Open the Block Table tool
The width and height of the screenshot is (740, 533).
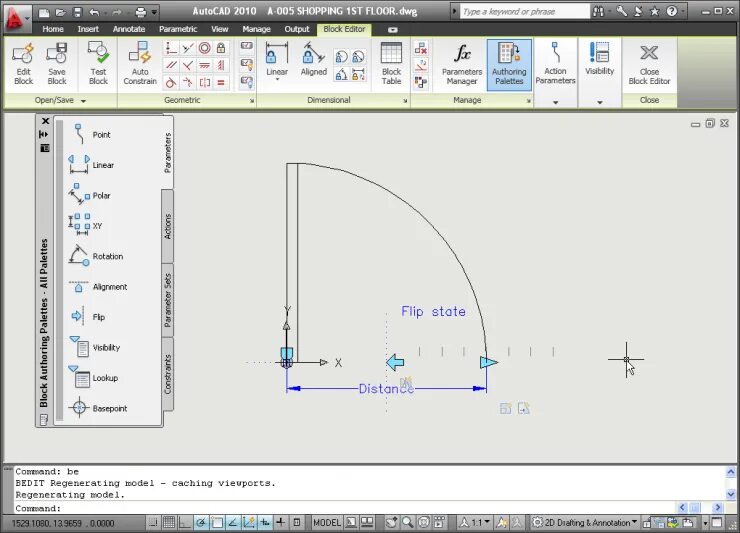(391, 64)
